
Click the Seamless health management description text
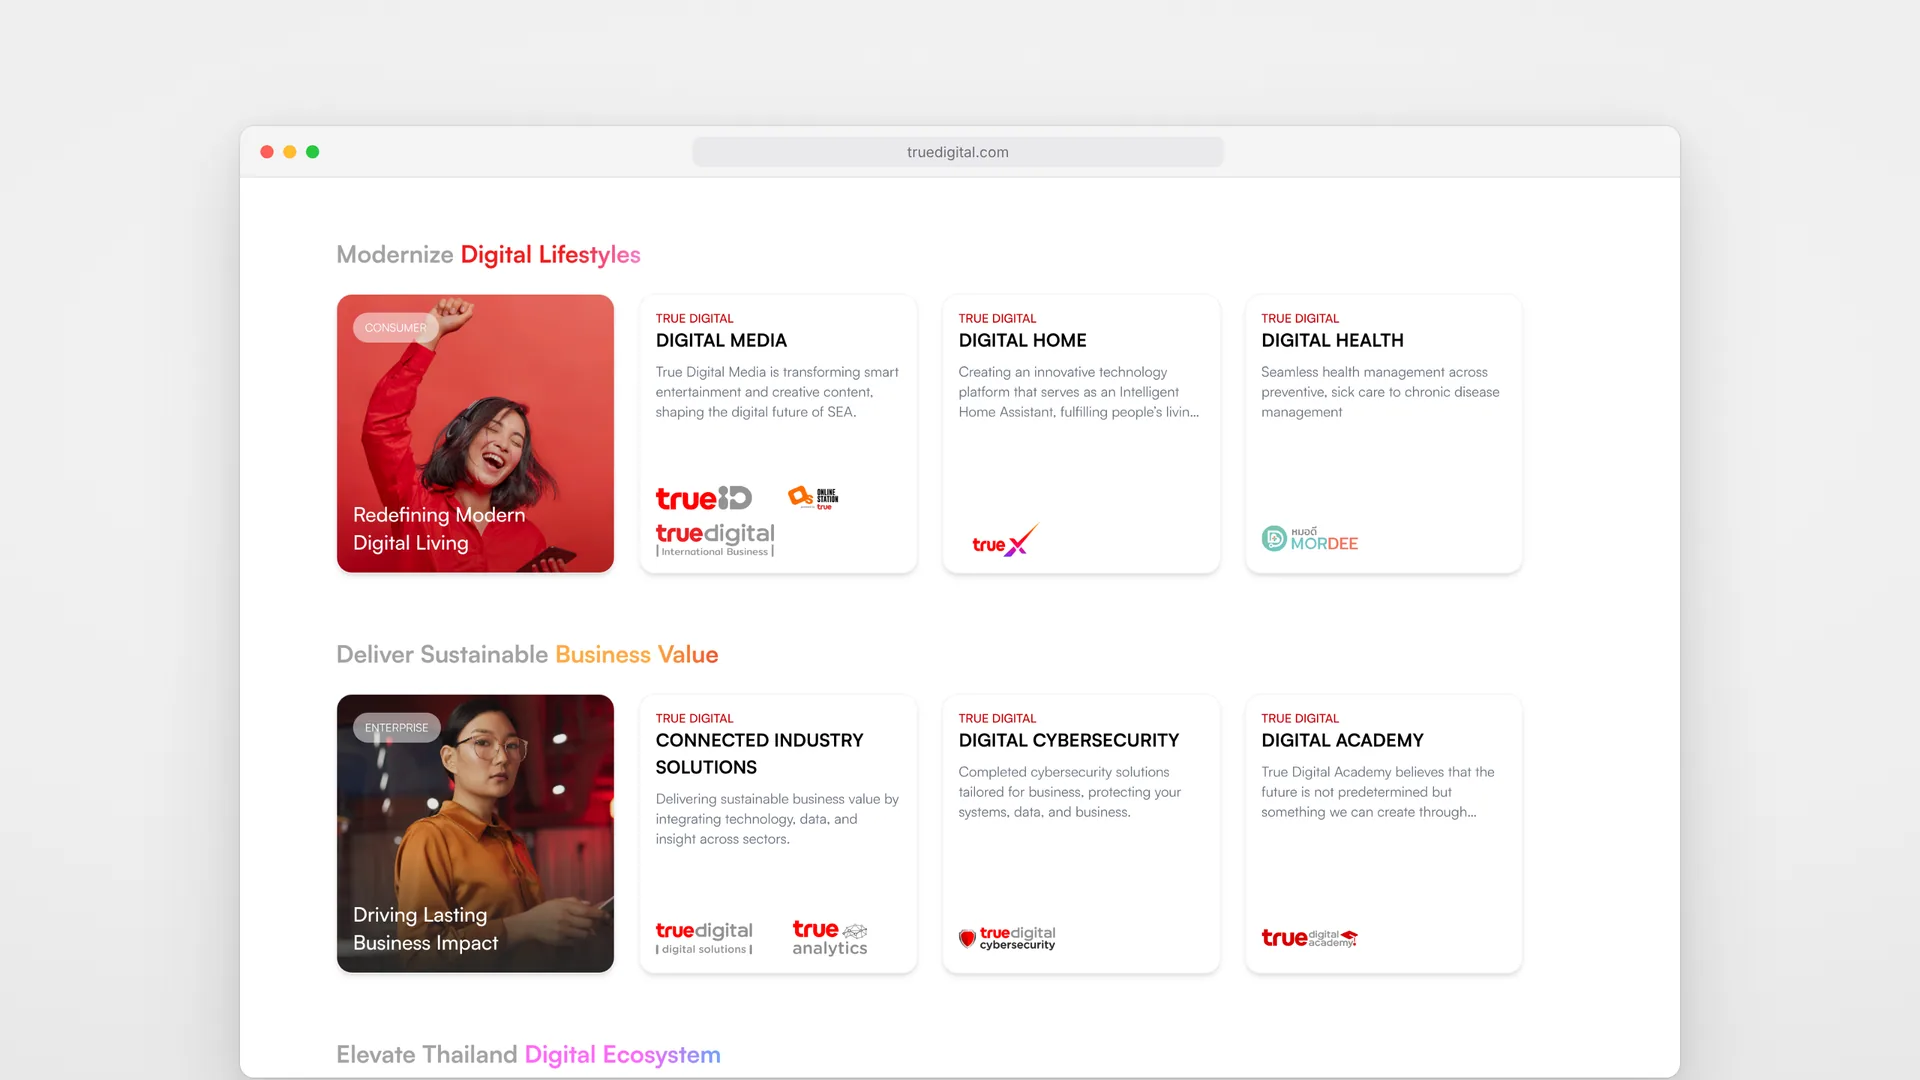coord(1380,392)
